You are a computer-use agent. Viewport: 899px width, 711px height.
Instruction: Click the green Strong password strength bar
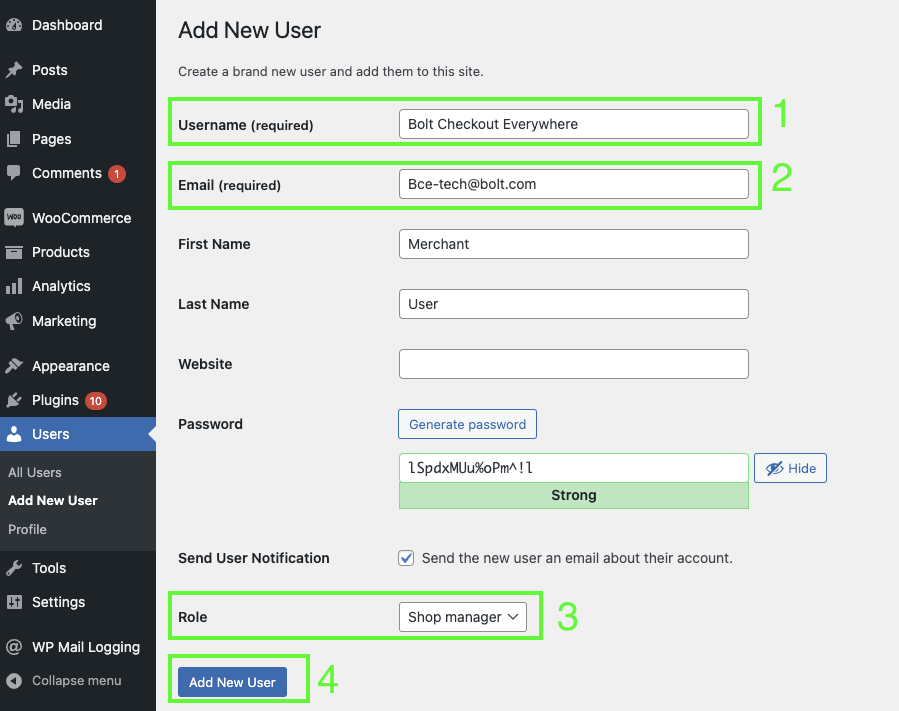point(574,495)
